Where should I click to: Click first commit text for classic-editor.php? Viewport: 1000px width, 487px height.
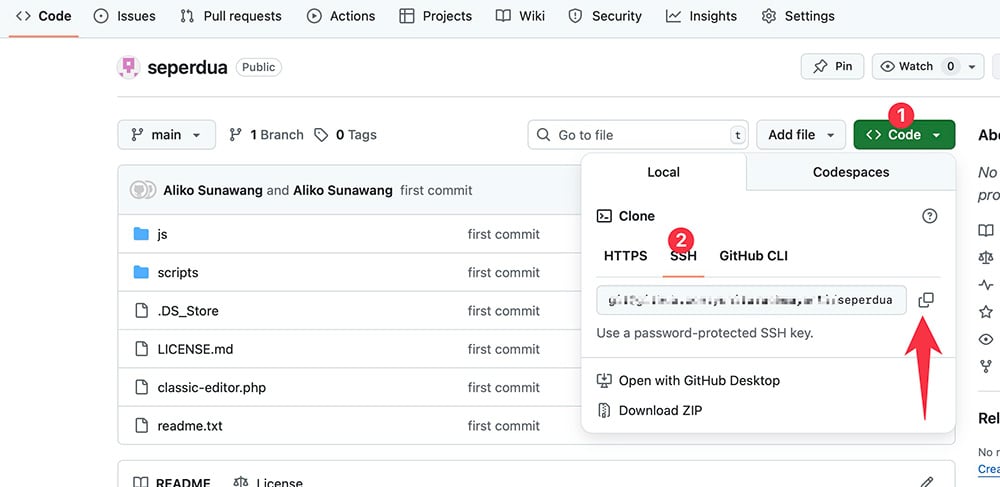click(x=504, y=387)
